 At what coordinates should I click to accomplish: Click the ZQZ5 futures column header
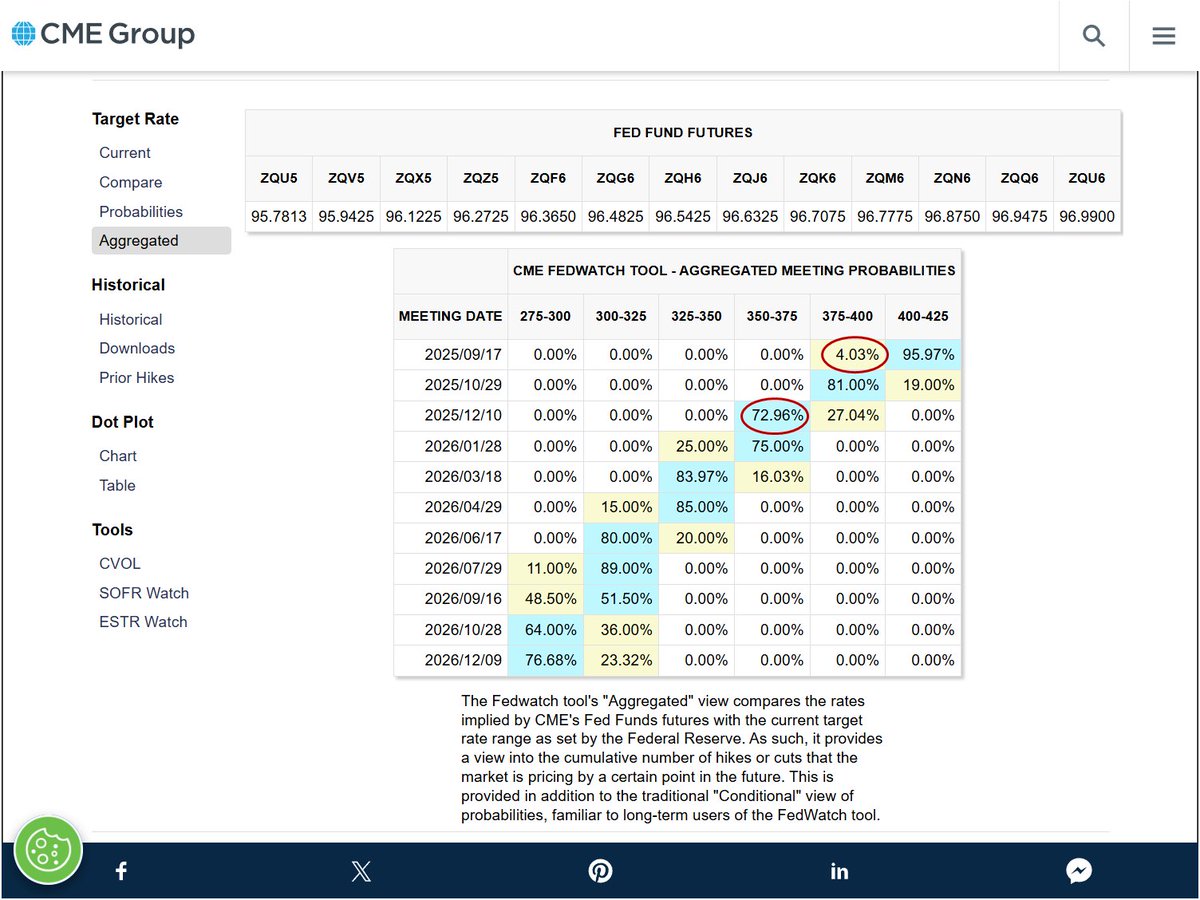480,178
